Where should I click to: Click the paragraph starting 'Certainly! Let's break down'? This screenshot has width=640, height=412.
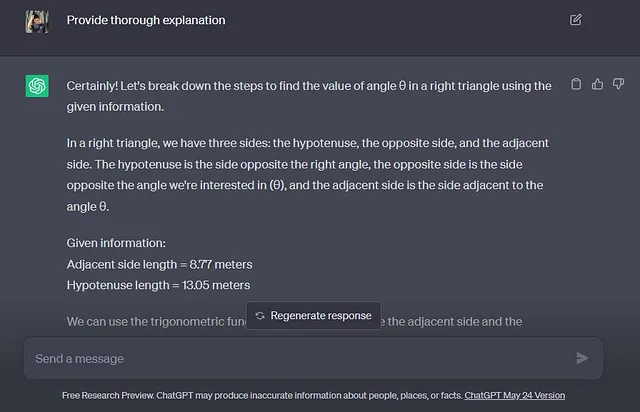click(309, 96)
